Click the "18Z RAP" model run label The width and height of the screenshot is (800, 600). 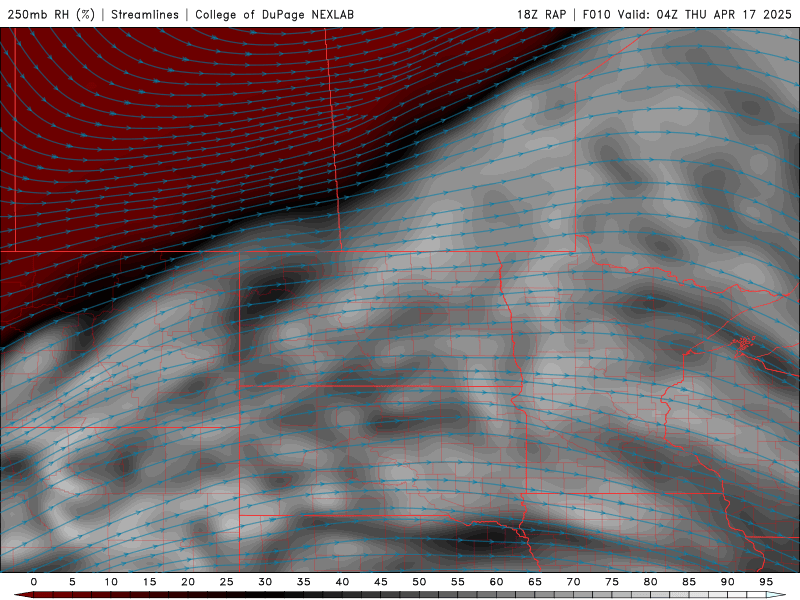click(541, 14)
